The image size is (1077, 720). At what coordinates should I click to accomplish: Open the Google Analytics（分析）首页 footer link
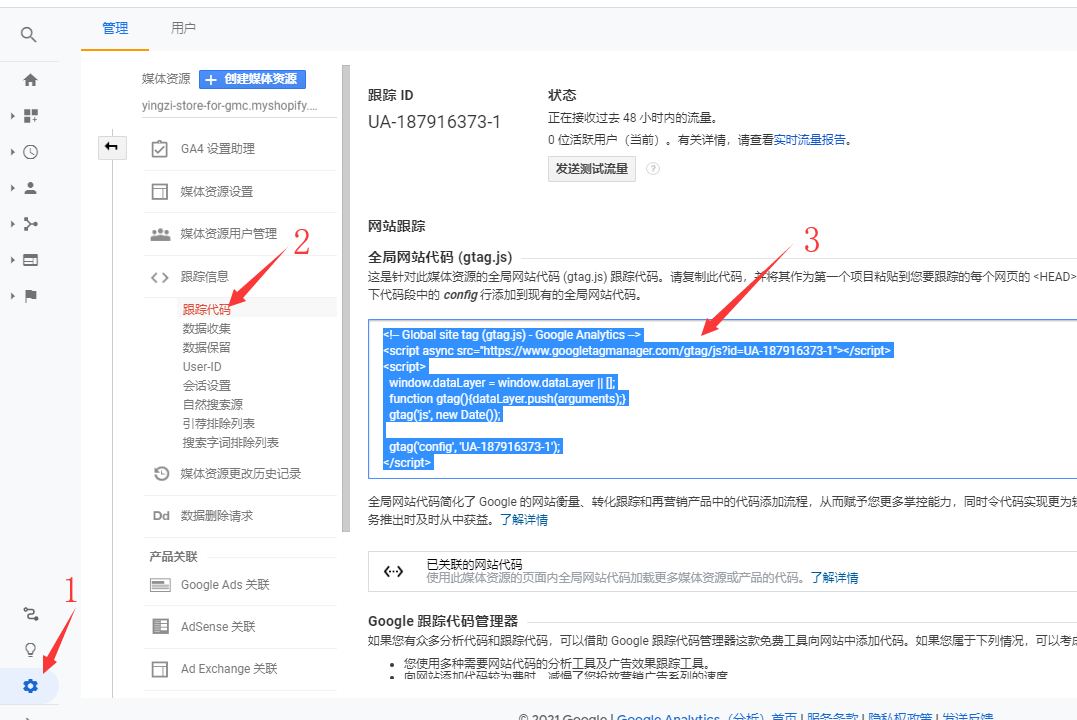point(706,716)
